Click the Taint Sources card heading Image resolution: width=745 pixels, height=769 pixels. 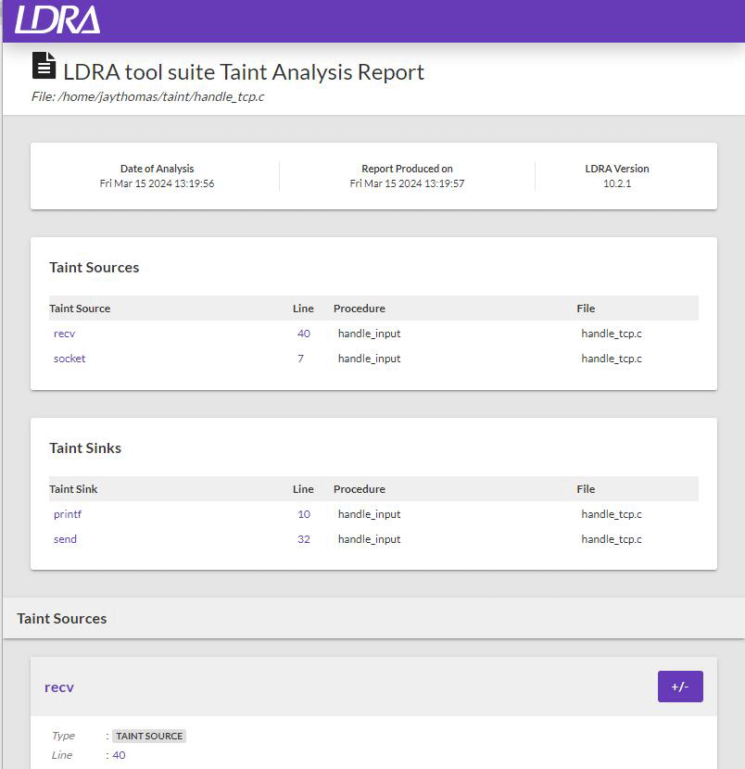click(x=94, y=267)
